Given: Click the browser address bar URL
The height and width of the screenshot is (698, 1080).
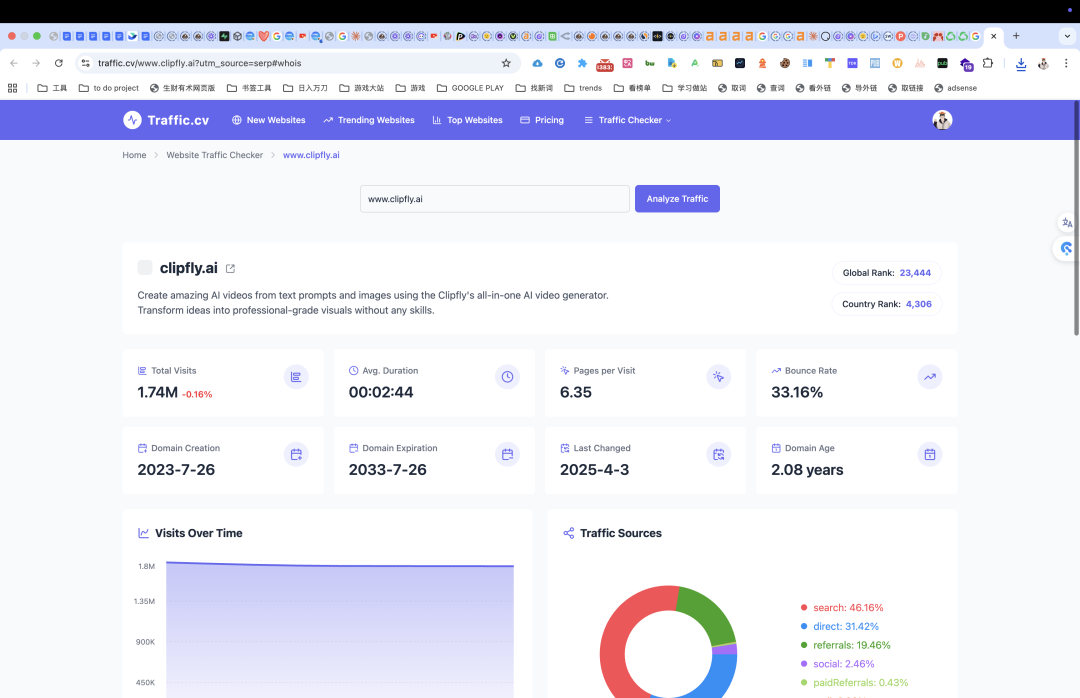Looking at the screenshot, I should tap(200, 63).
